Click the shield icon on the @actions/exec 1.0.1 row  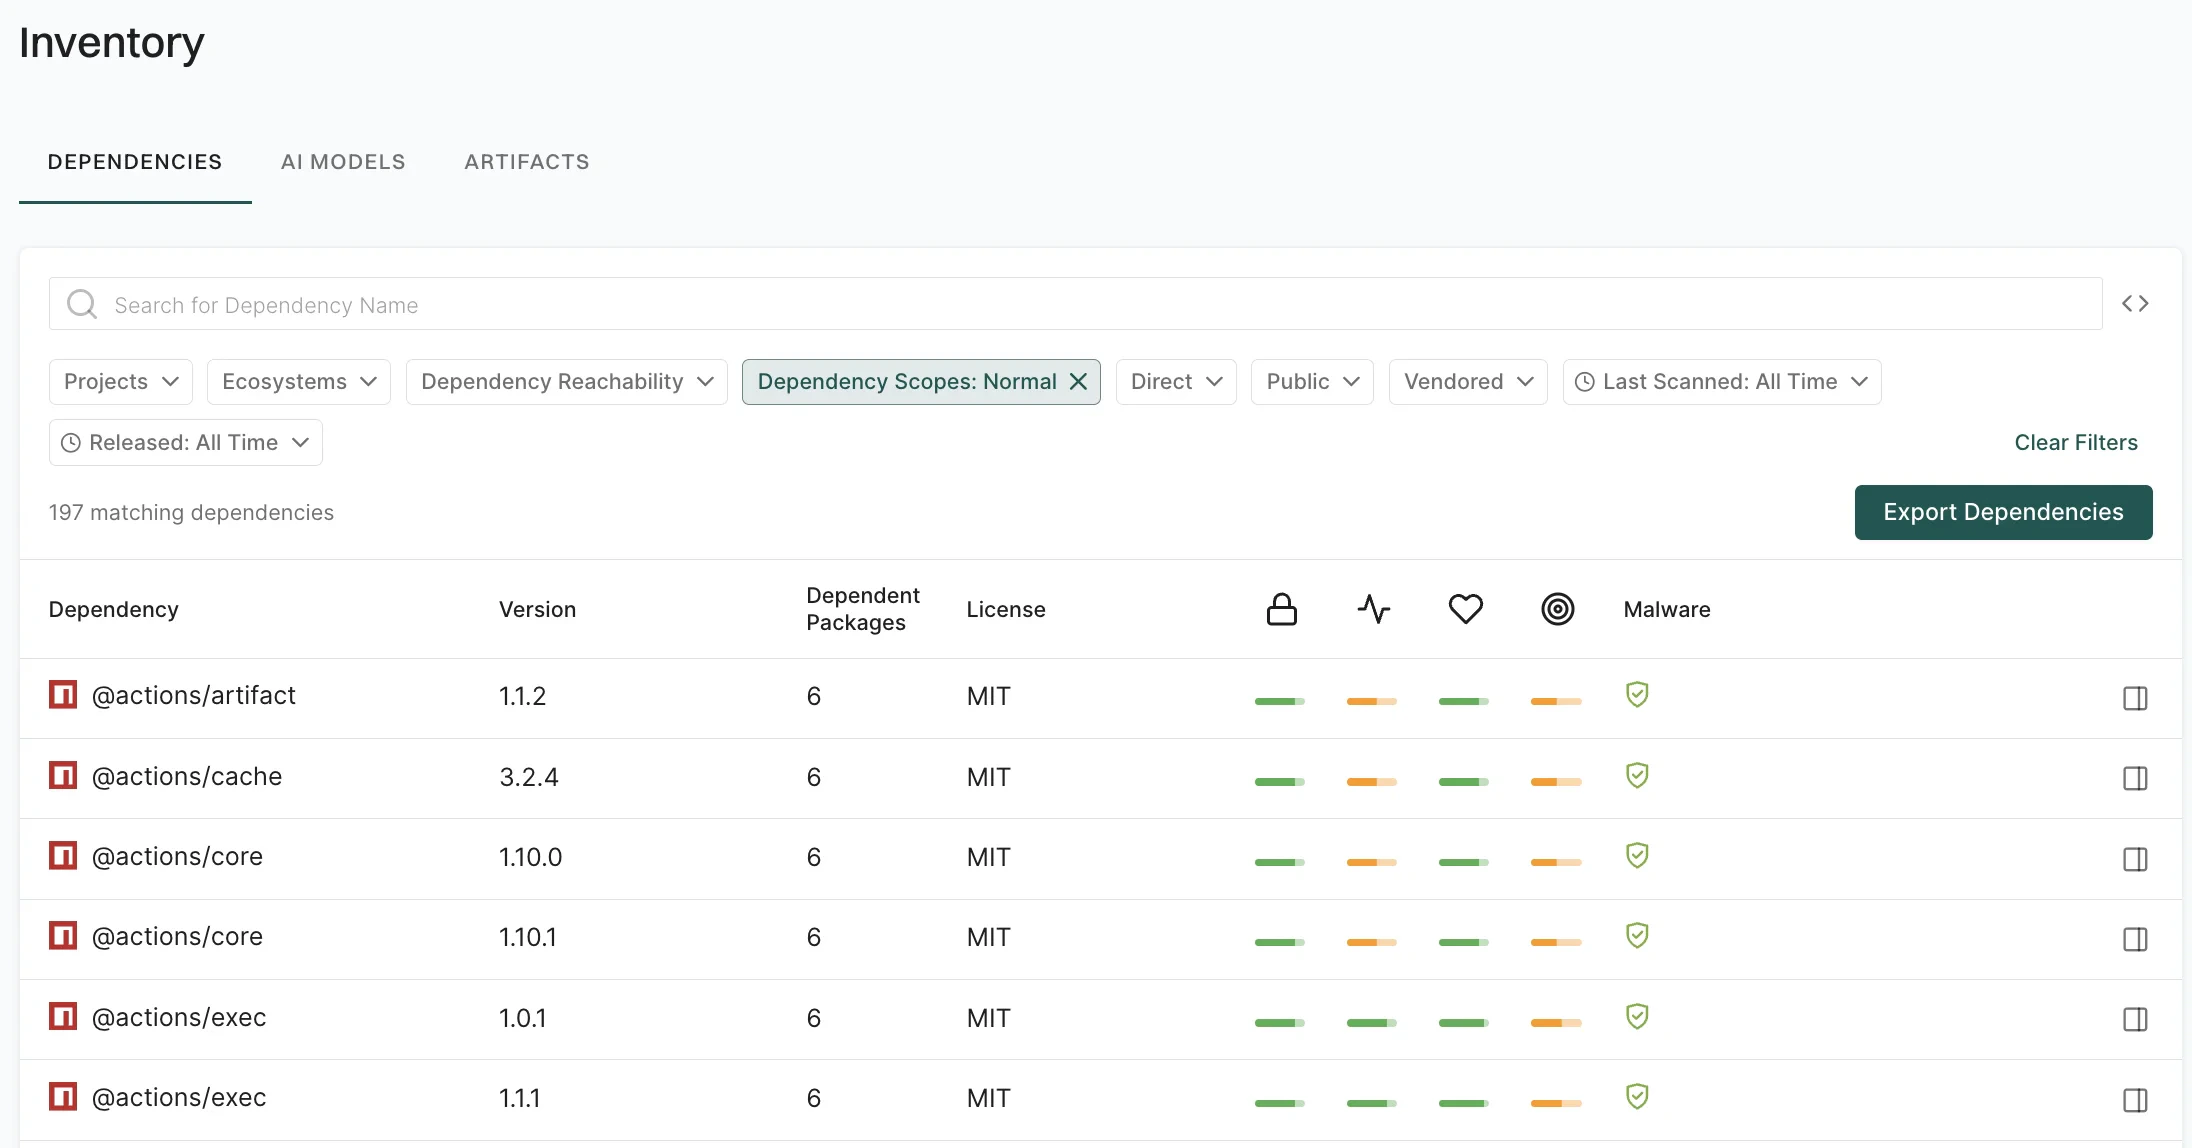point(1637,1016)
